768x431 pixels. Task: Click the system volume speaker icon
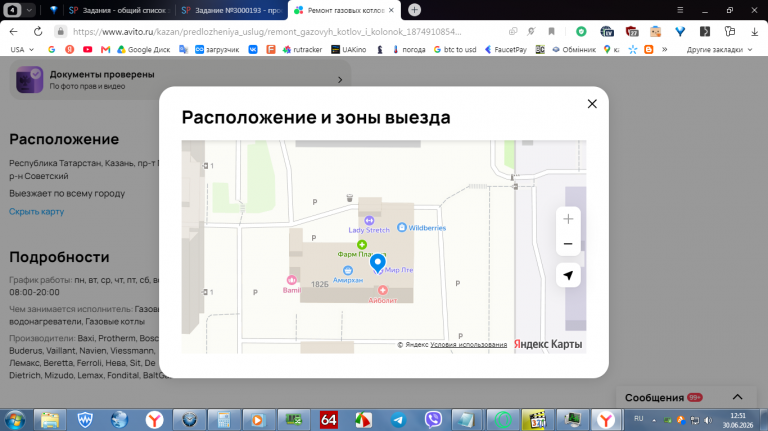pyautogui.click(x=708, y=420)
